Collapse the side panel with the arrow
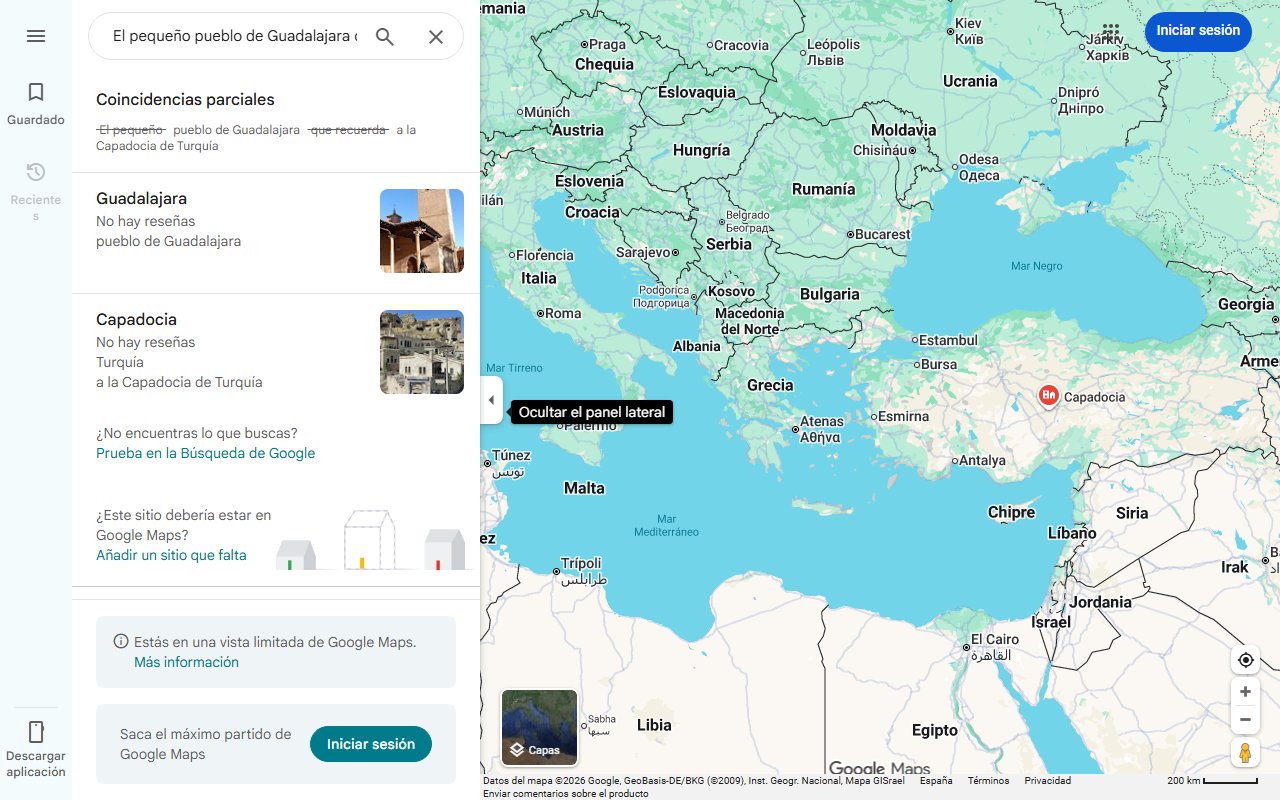Screen dimensions: 1280x800 pos(491,400)
